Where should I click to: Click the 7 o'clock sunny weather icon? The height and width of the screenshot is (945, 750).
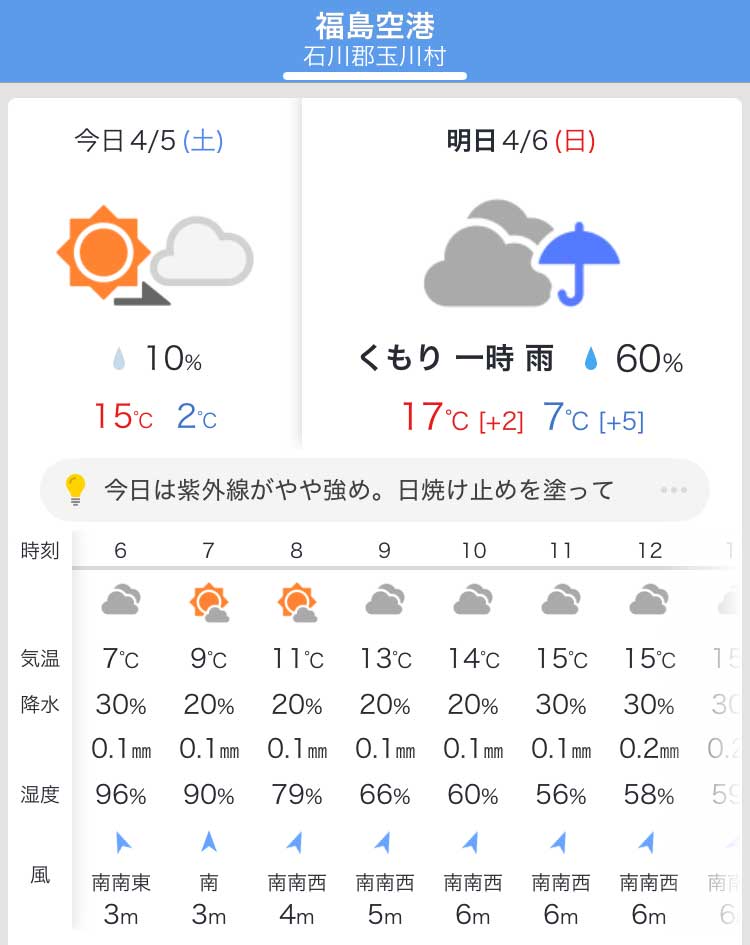tap(209, 602)
